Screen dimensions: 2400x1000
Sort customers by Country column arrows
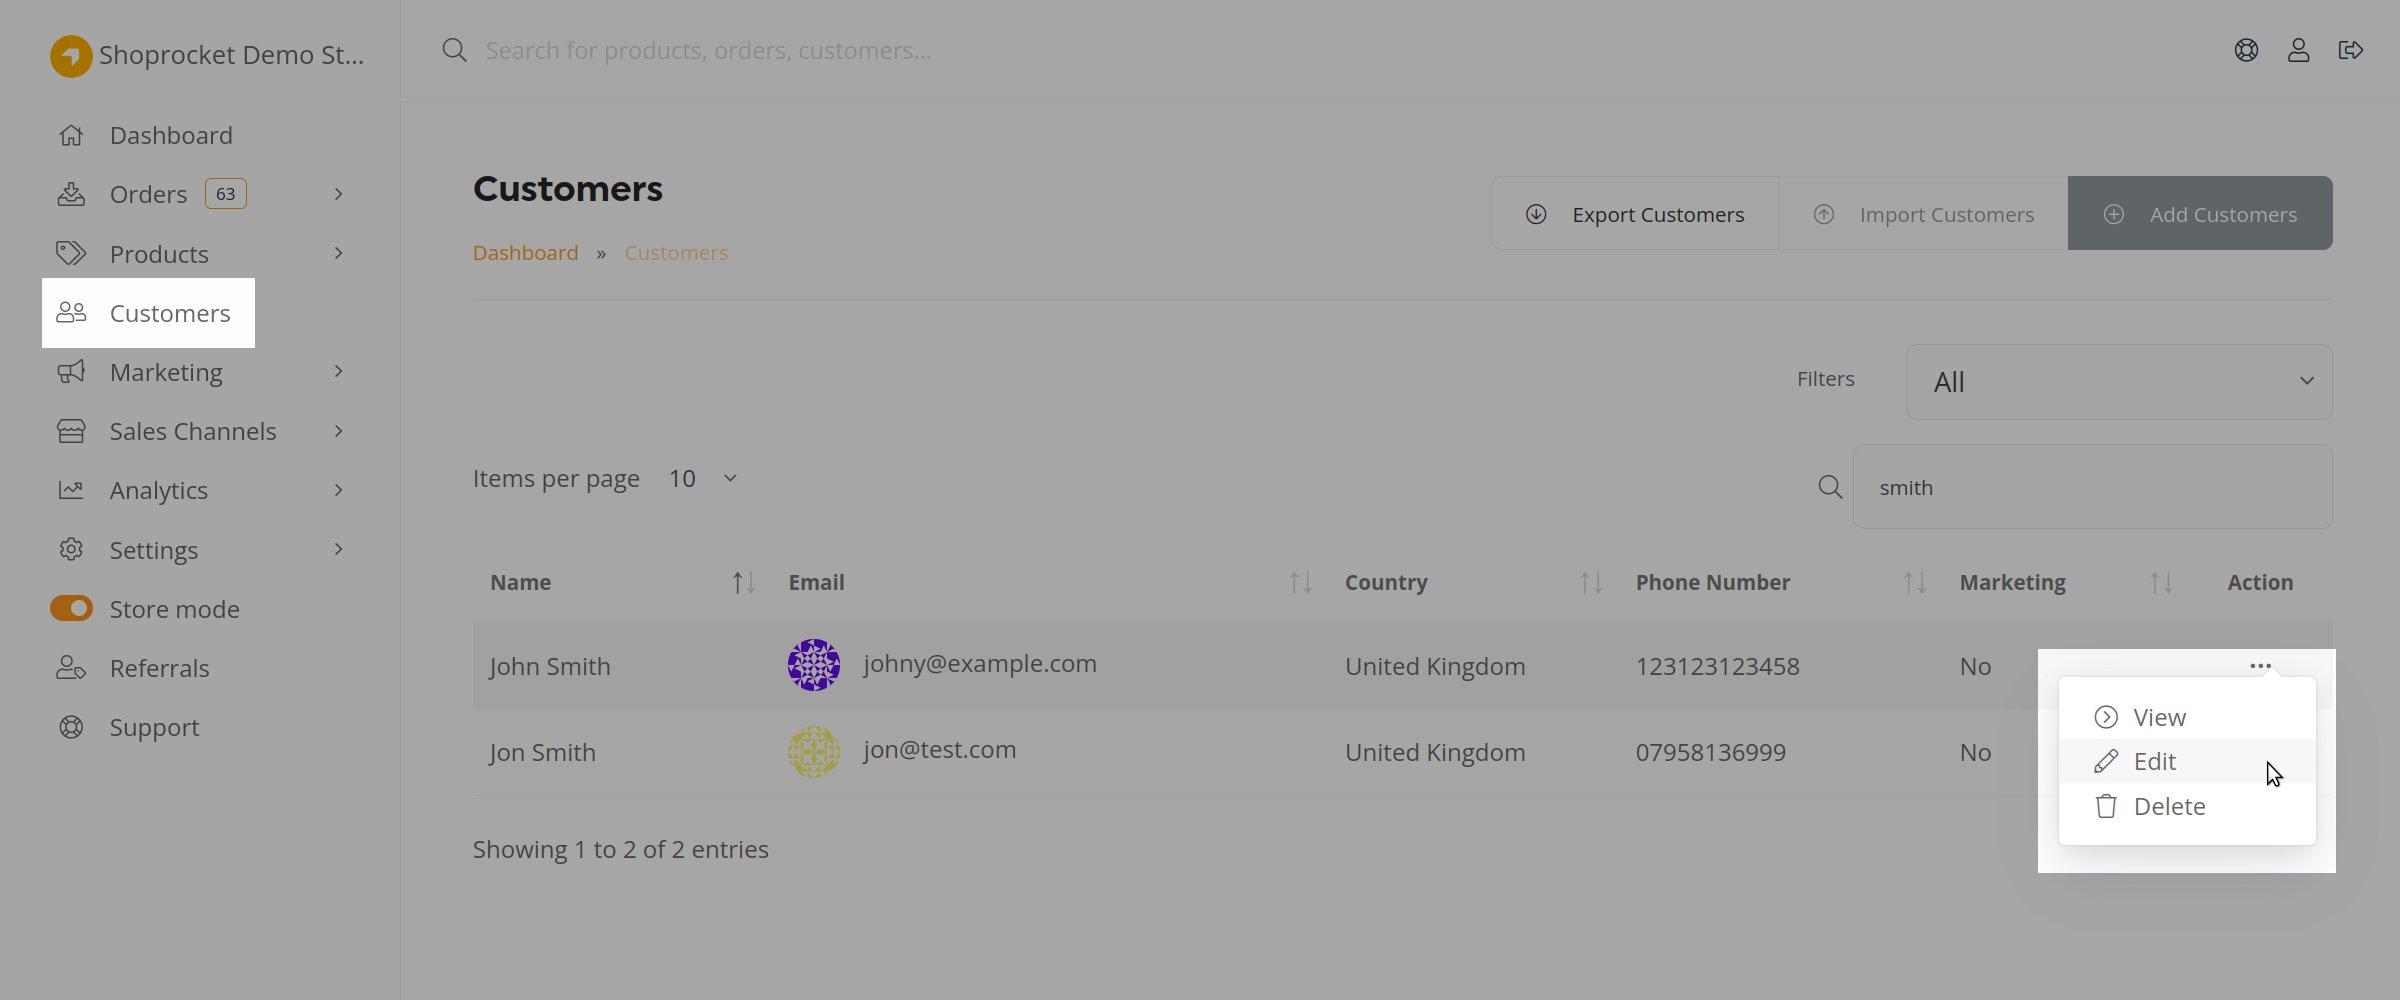click(1590, 582)
